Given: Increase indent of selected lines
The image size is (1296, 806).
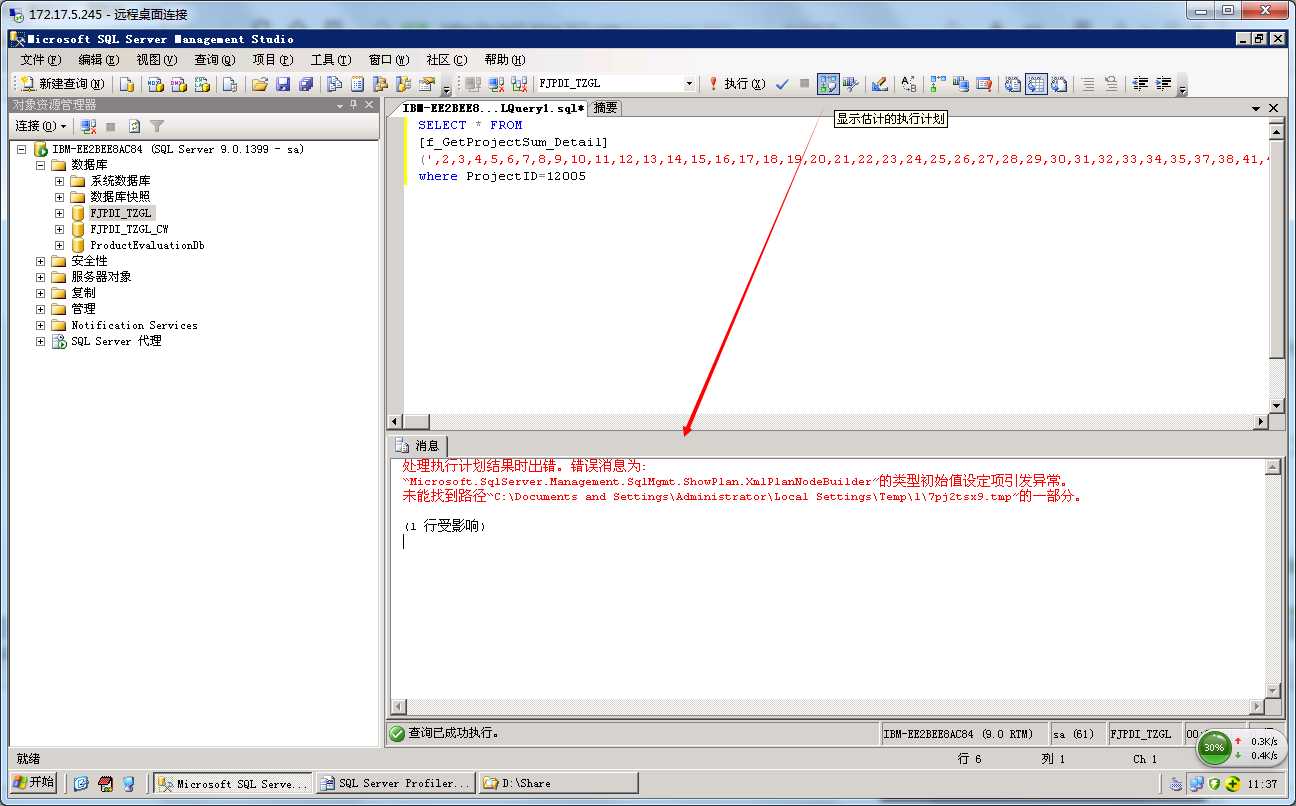Looking at the screenshot, I should [x=1163, y=84].
